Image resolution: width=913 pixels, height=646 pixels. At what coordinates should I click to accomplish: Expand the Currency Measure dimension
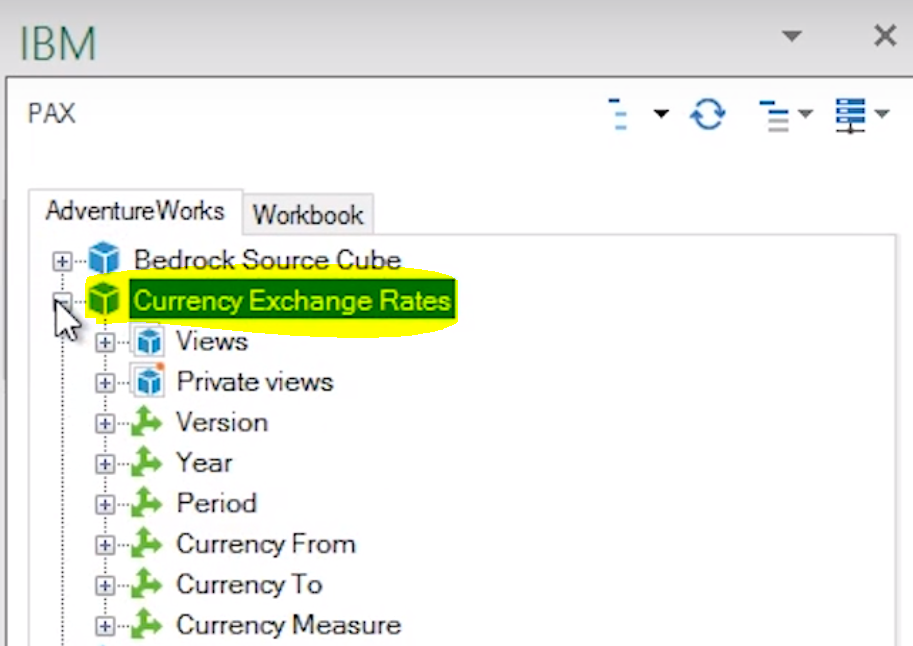click(105, 626)
